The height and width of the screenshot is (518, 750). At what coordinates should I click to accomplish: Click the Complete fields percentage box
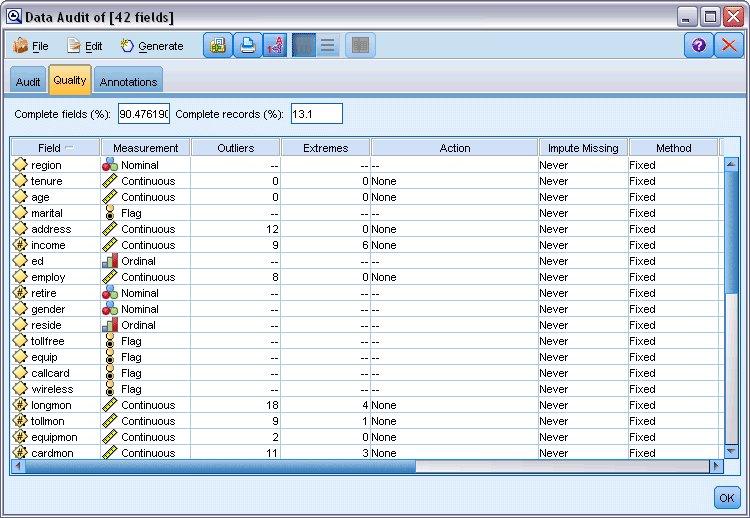point(144,114)
